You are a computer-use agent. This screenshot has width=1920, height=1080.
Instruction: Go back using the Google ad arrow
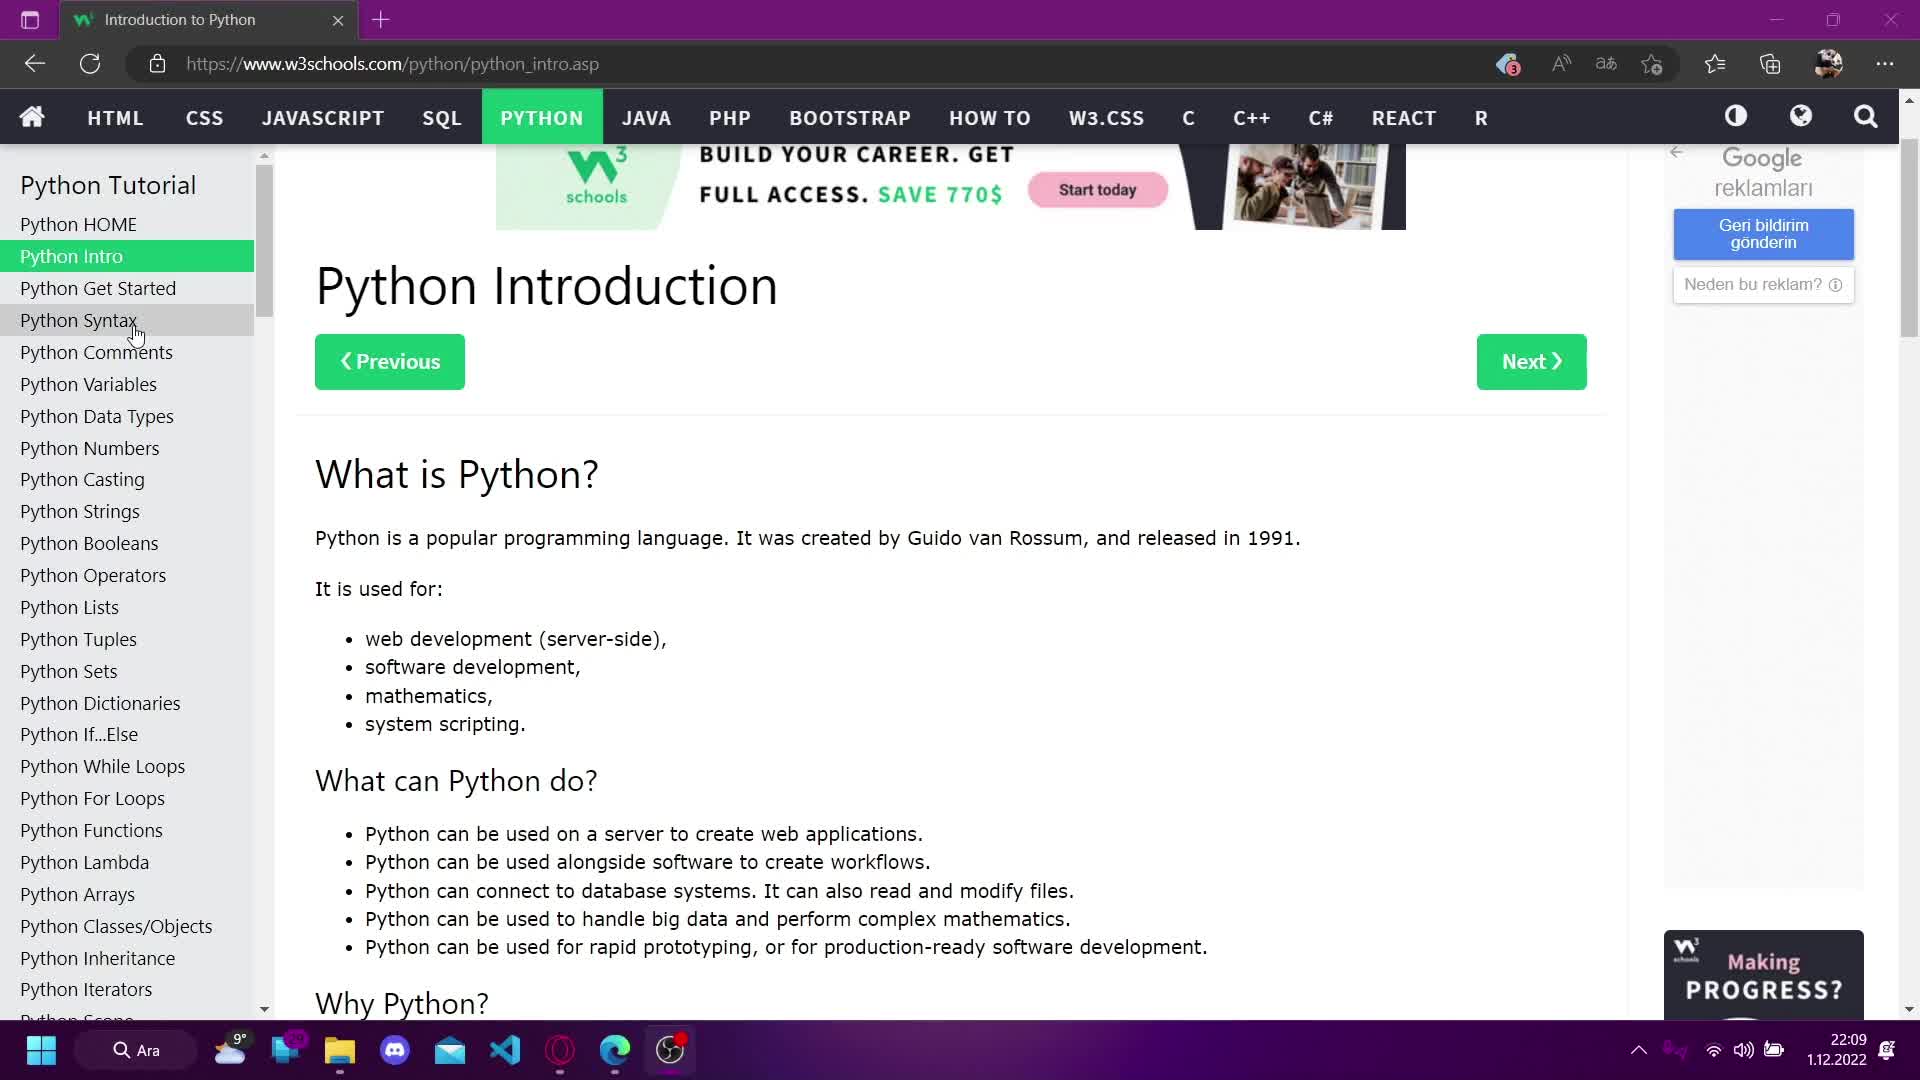[x=1677, y=152]
